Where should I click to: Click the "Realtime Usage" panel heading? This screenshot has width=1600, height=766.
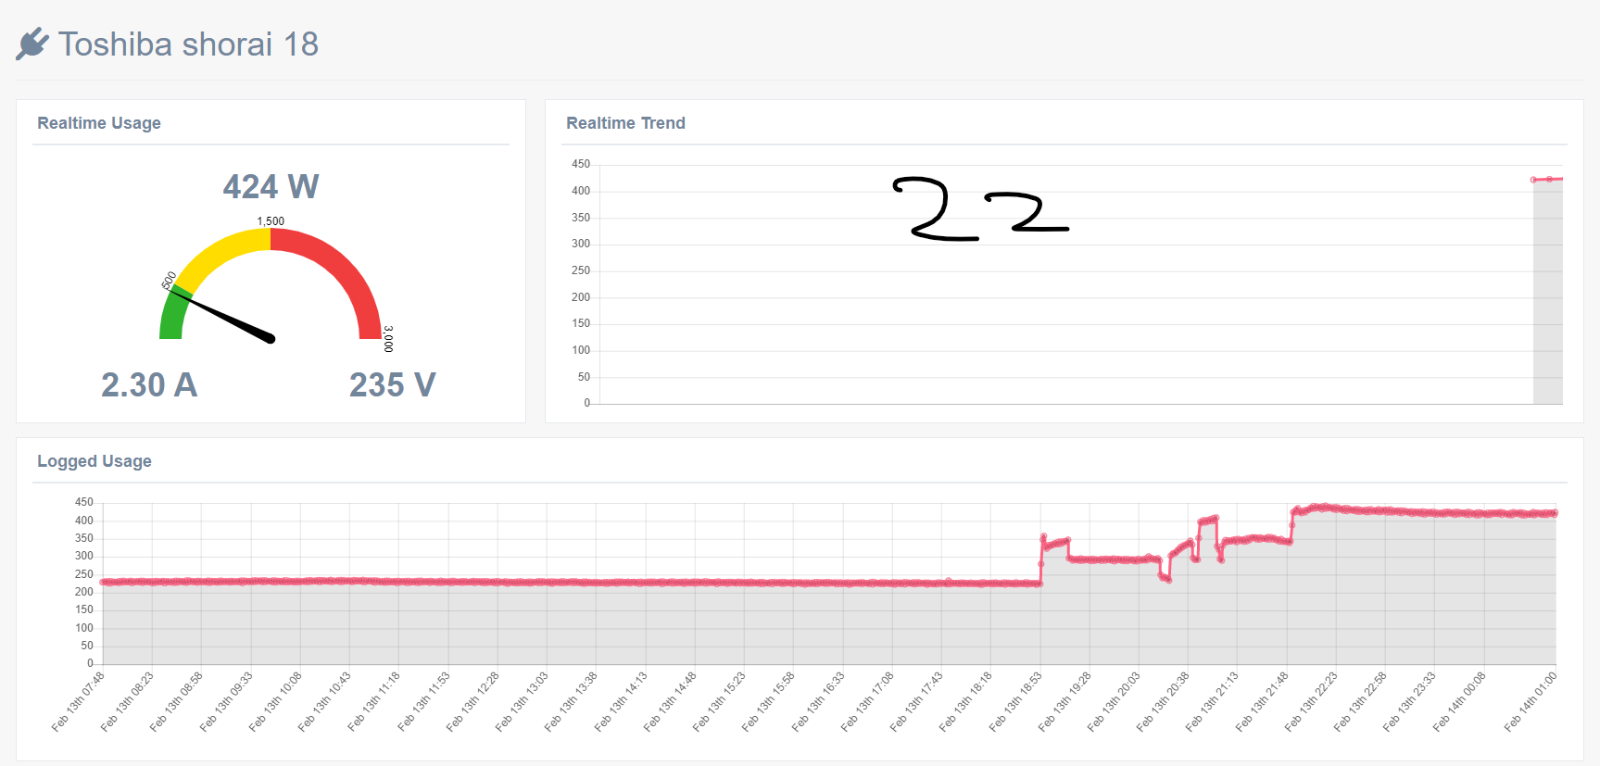[x=99, y=123]
